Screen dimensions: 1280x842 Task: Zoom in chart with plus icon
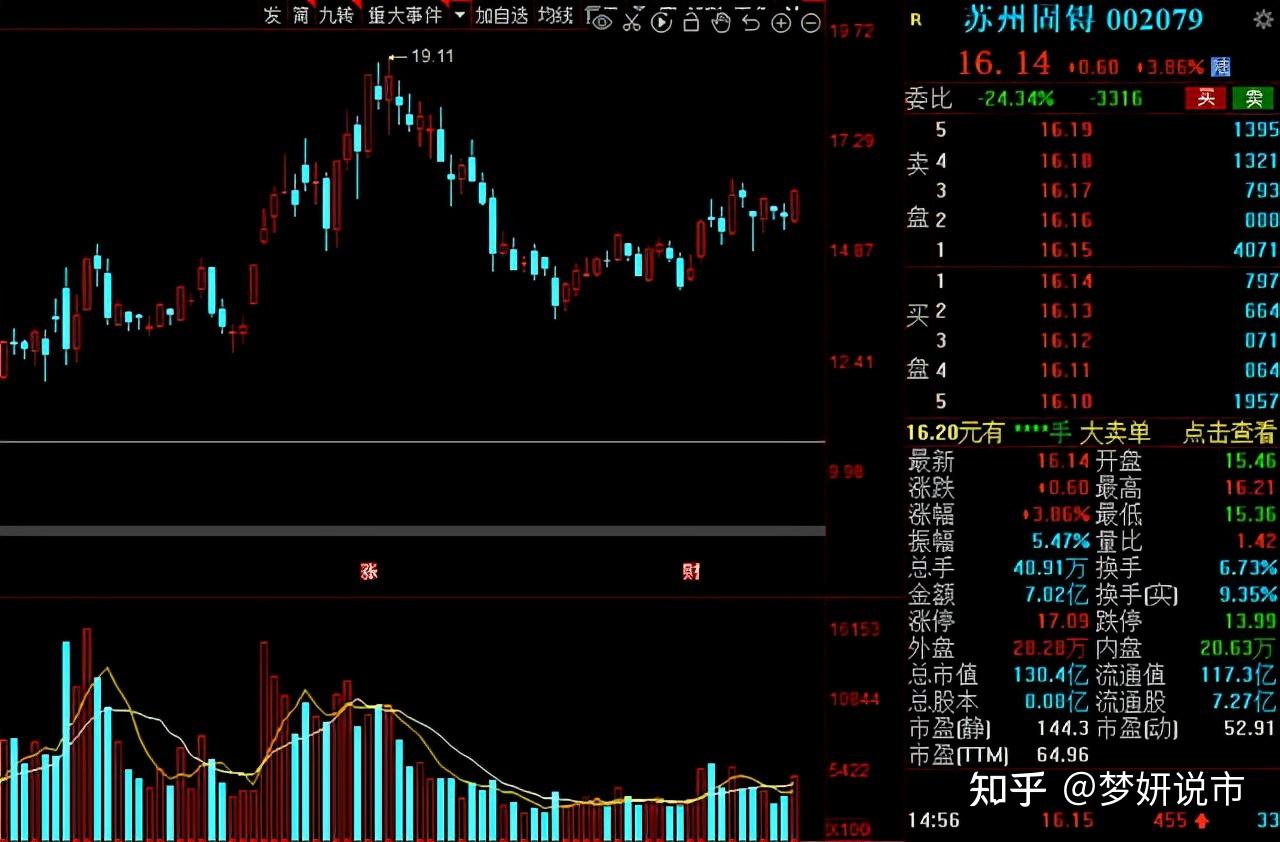781,22
